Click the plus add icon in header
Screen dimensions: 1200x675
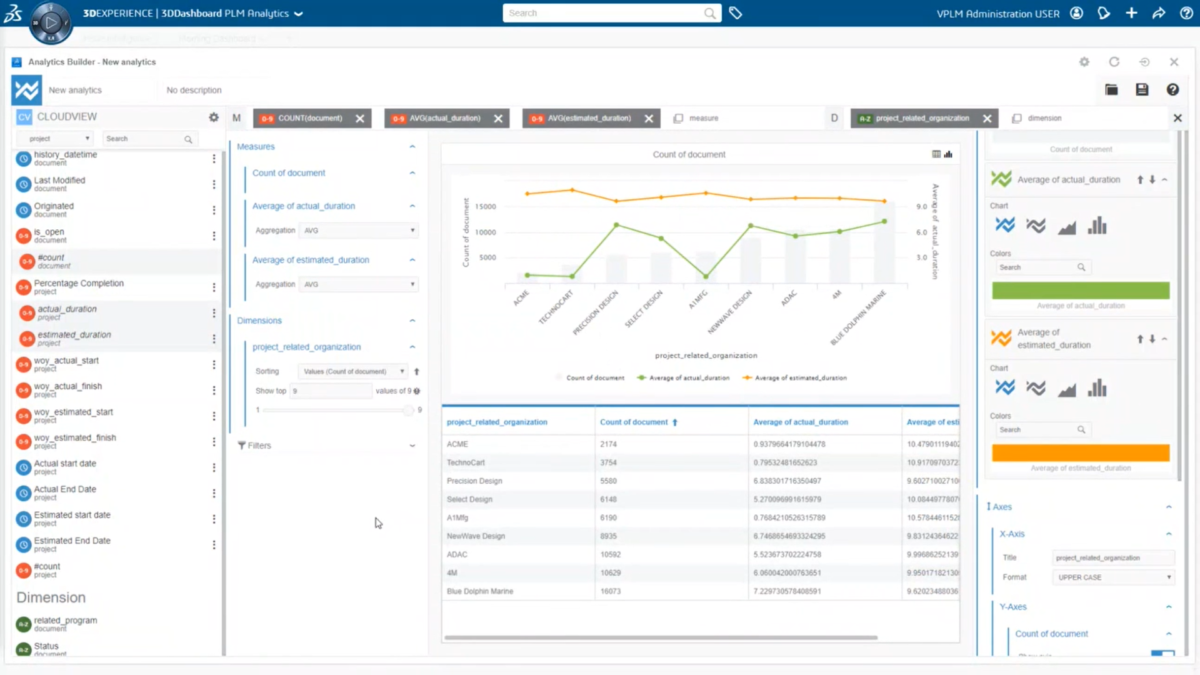1131,14
